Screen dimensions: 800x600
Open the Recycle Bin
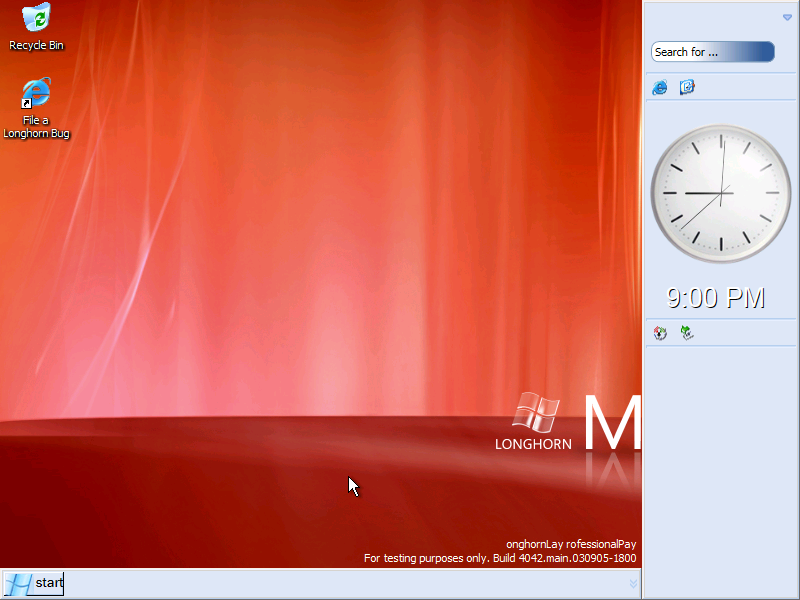pos(36,17)
